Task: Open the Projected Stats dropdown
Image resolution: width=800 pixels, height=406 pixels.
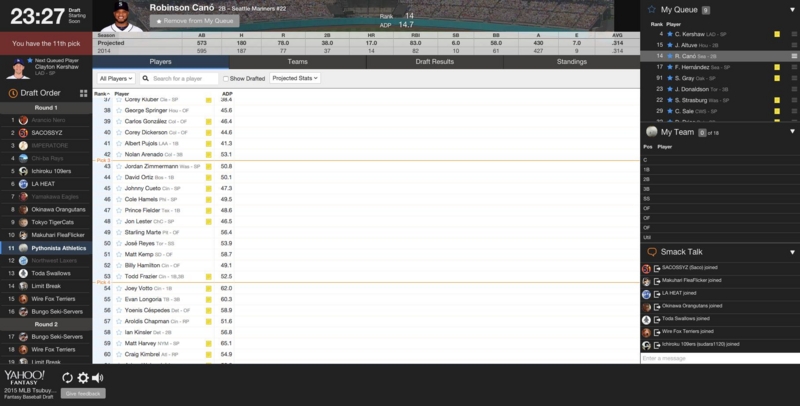Action: 295,78
